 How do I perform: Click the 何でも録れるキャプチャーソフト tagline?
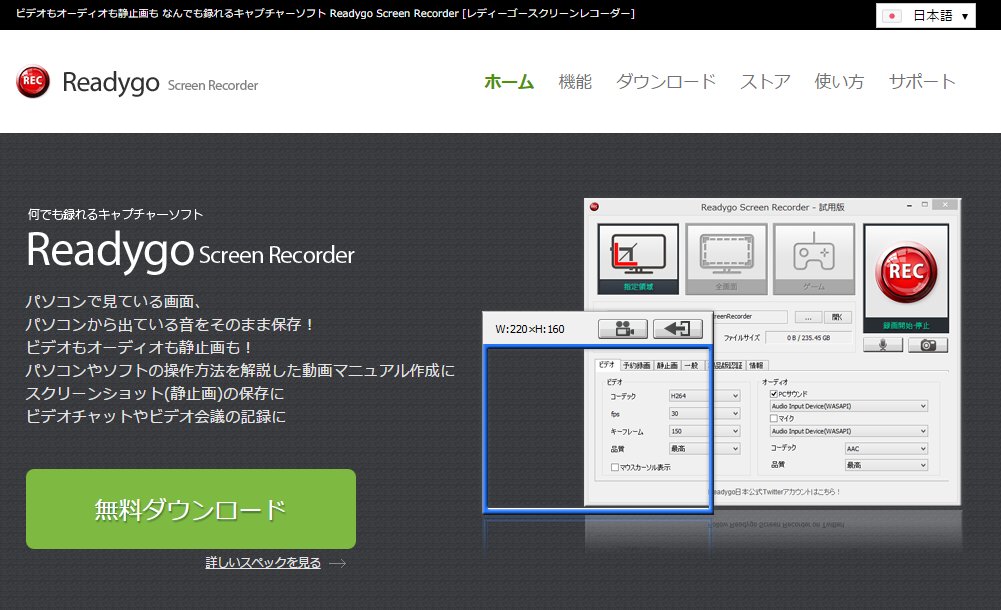tap(115, 214)
